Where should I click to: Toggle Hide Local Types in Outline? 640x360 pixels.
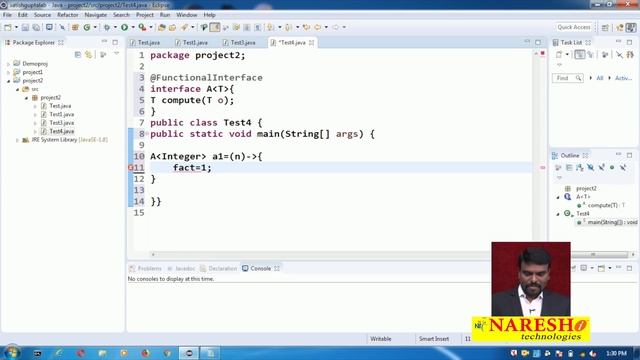click(623, 167)
